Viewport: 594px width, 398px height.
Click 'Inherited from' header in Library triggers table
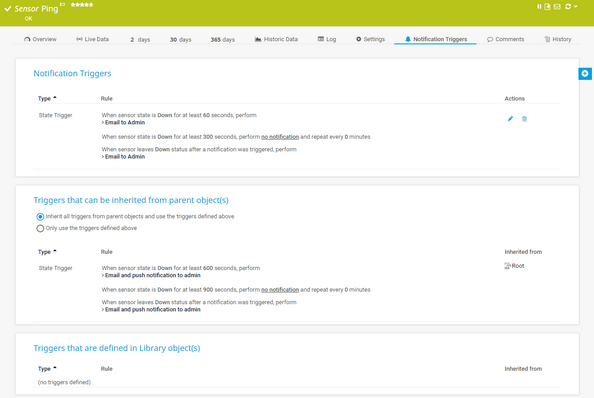(523, 369)
